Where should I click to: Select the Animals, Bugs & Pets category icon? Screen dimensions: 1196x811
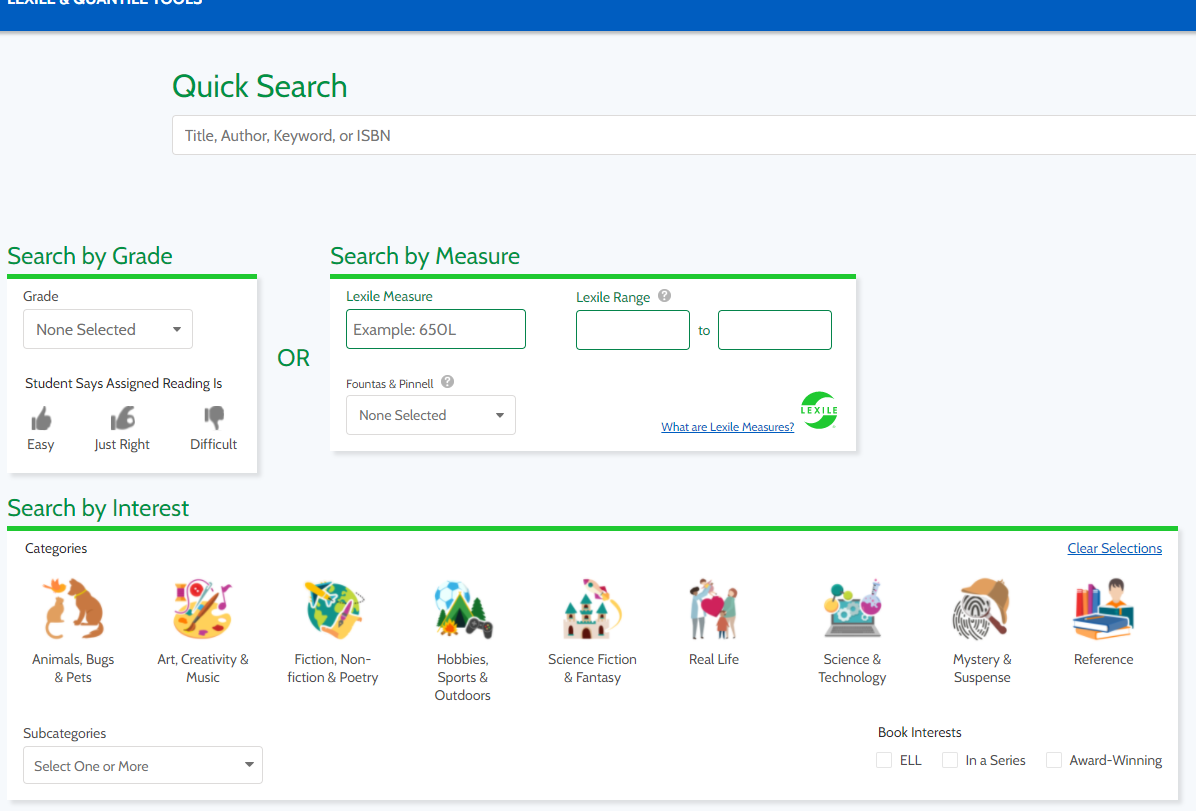pyautogui.click(x=73, y=609)
